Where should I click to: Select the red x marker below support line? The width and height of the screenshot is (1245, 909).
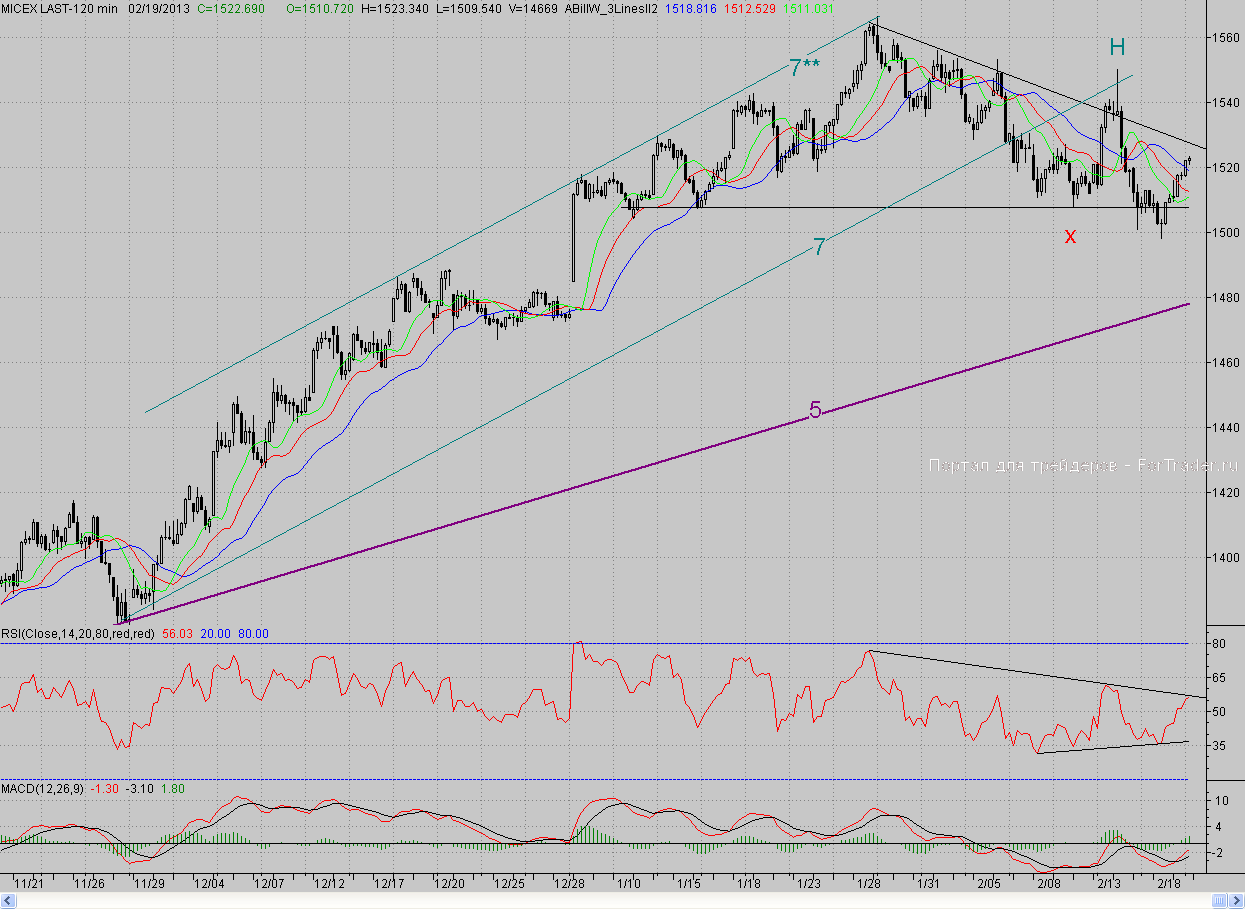tap(1070, 236)
